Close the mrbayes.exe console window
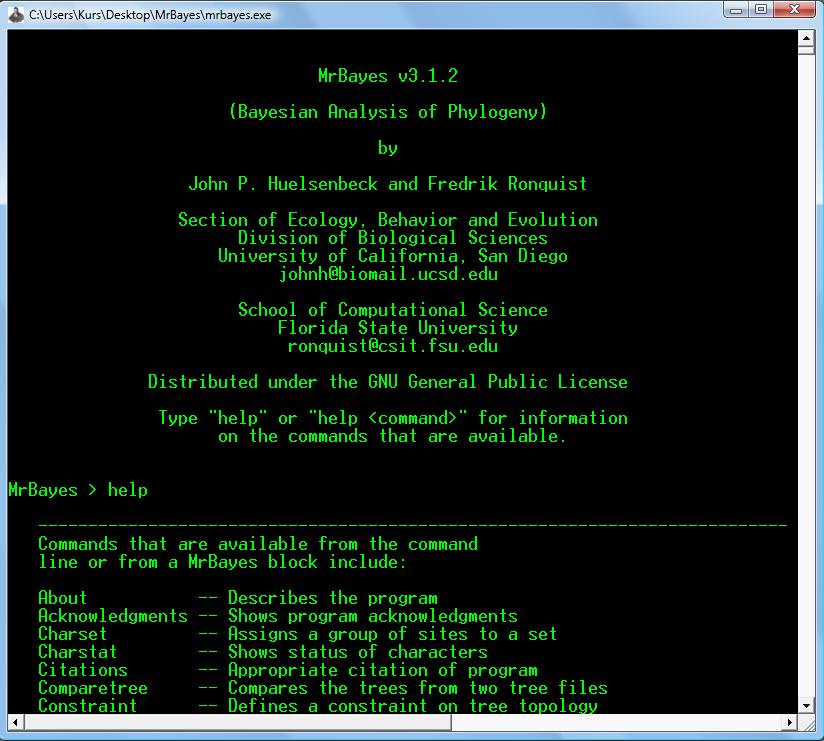Image resolution: width=824 pixels, height=741 pixels. click(x=795, y=9)
